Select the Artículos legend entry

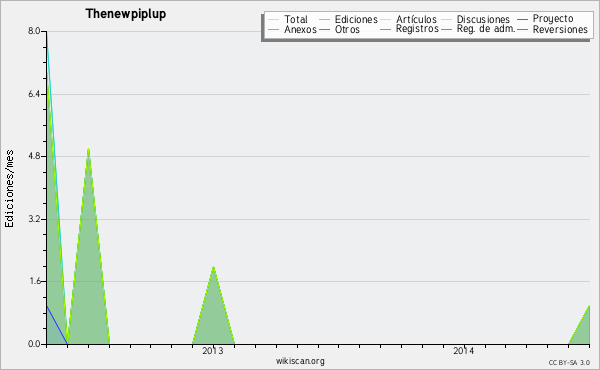(x=416, y=19)
